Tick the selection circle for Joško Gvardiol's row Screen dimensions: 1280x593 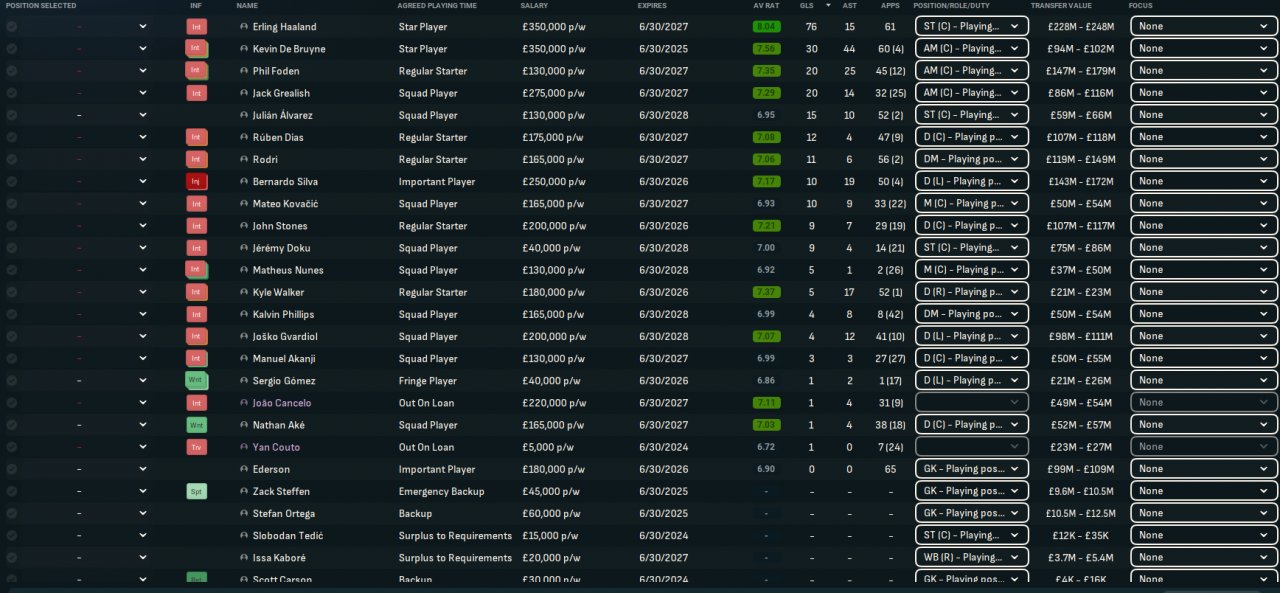point(11,336)
